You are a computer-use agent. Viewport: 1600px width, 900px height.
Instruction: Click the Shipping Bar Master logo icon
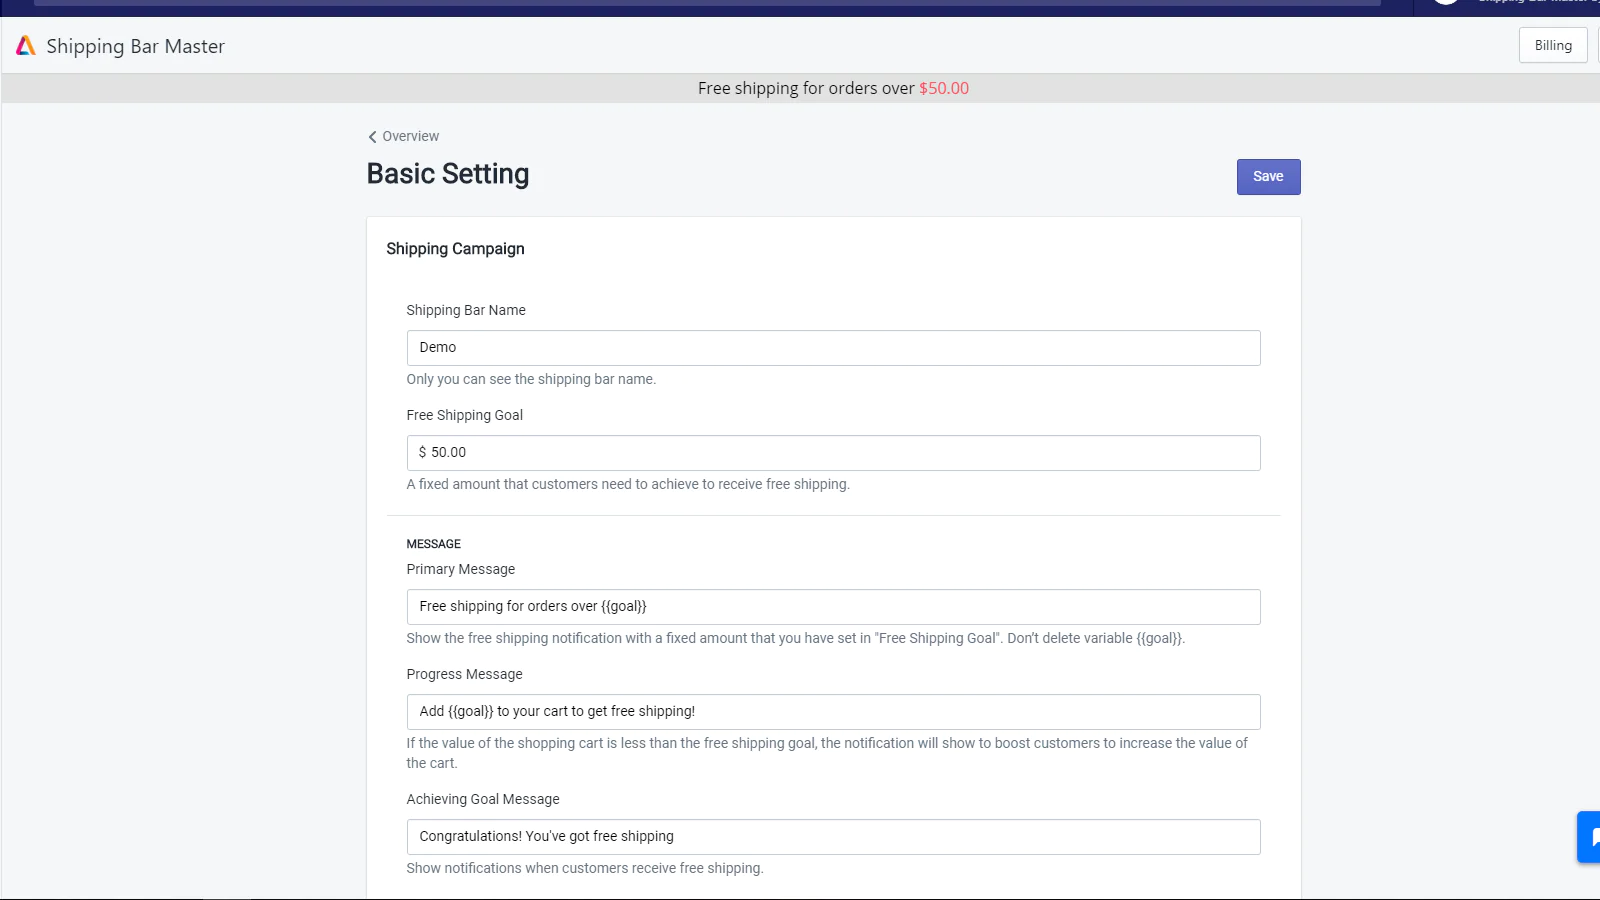26,46
